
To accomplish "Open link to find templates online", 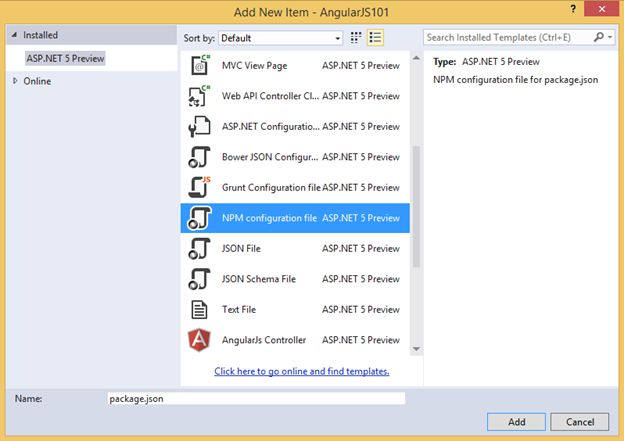I will (302, 371).
